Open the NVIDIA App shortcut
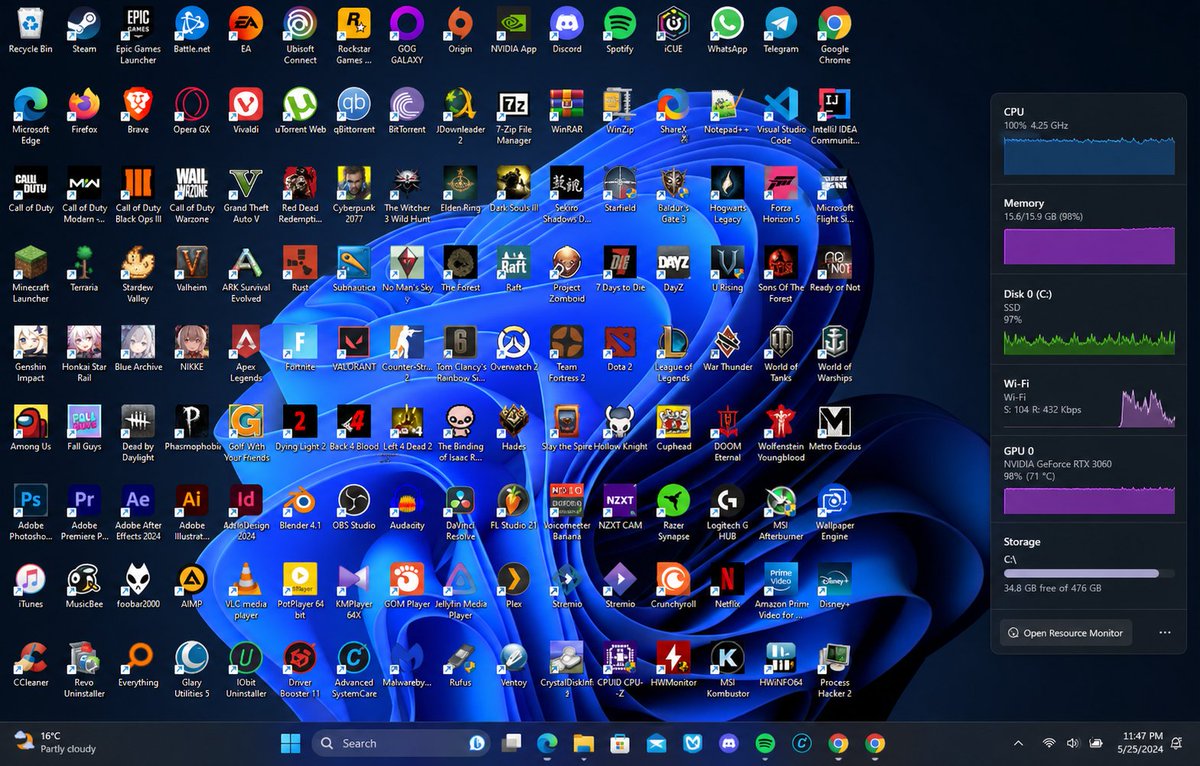Viewport: 1200px width, 766px height. pos(514,30)
